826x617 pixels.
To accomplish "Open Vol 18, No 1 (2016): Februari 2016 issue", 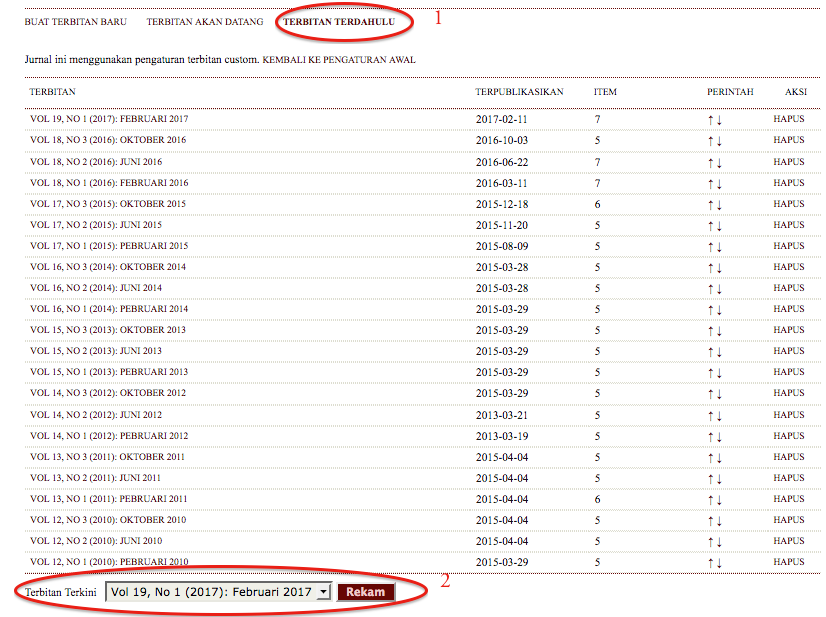I will tap(109, 183).
